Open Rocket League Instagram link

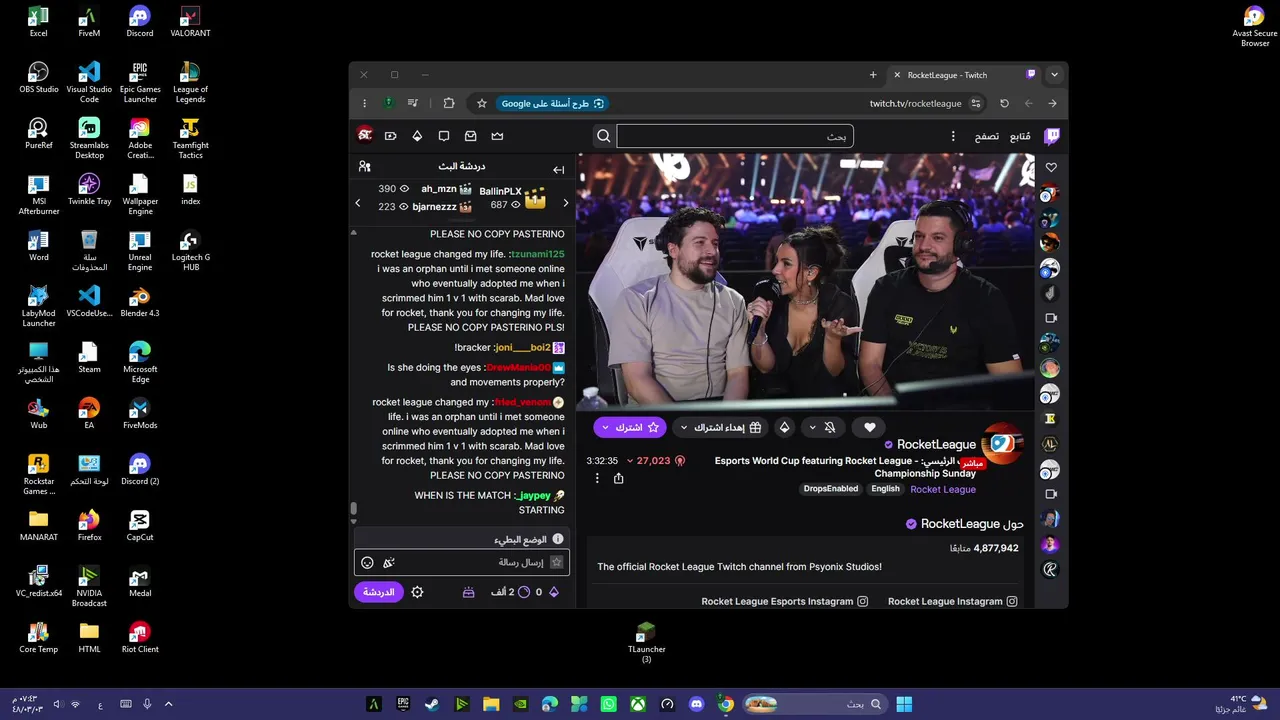pyautogui.click(x=952, y=601)
